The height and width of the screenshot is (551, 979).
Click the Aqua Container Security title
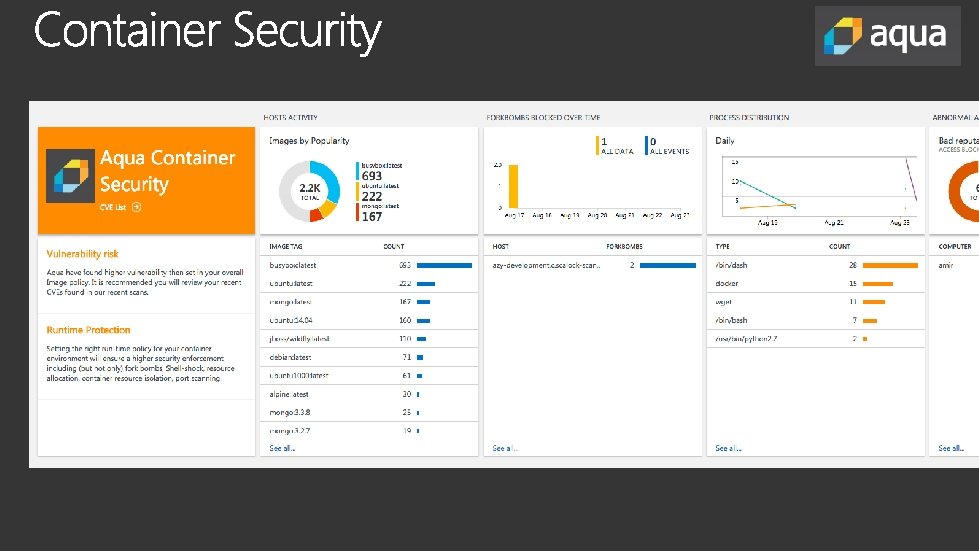tap(167, 171)
